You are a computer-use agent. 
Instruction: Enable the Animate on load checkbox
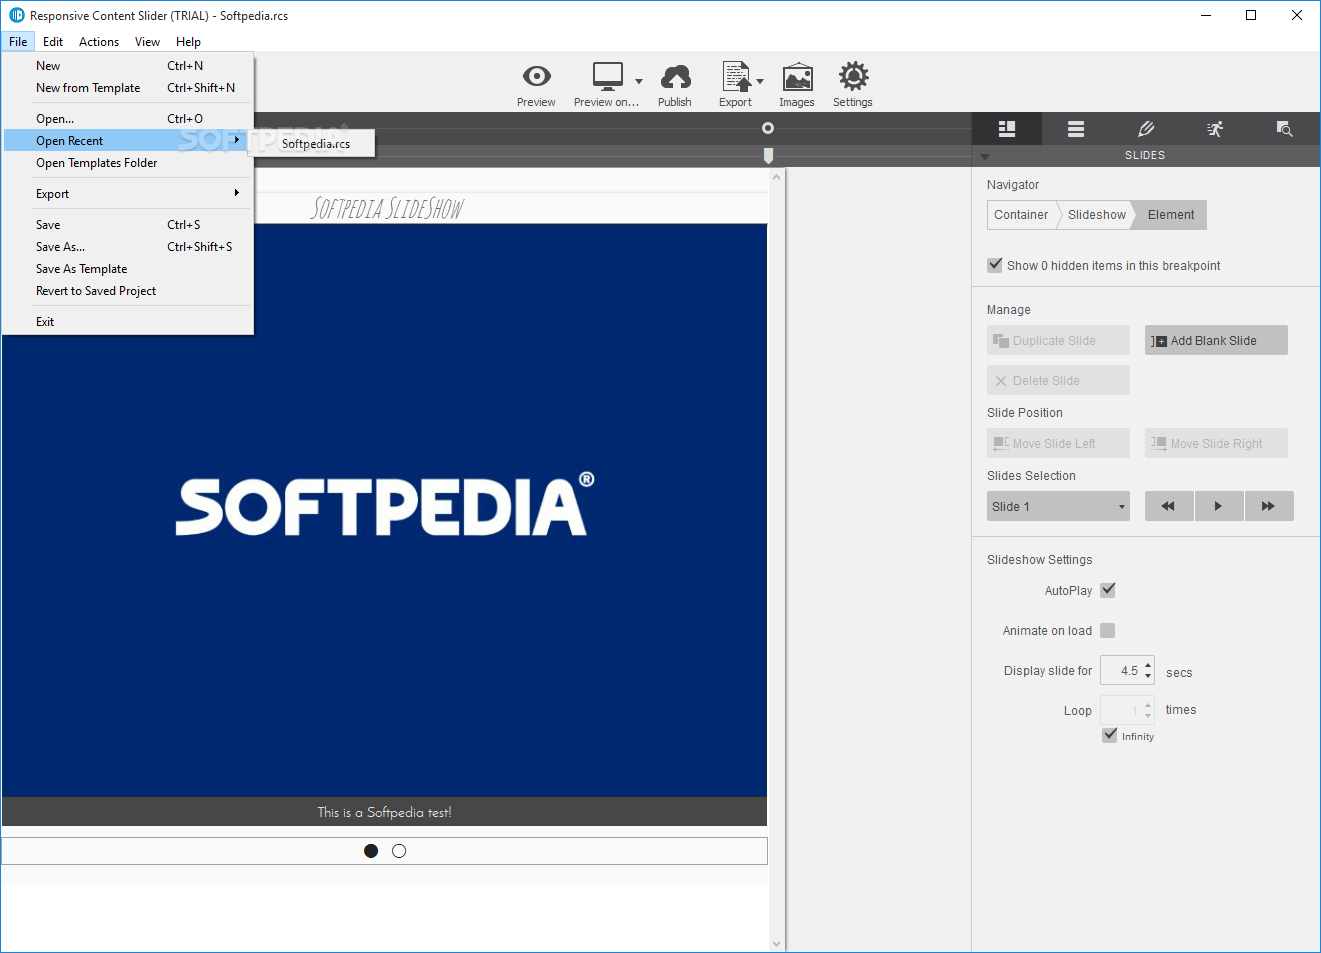tap(1108, 630)
